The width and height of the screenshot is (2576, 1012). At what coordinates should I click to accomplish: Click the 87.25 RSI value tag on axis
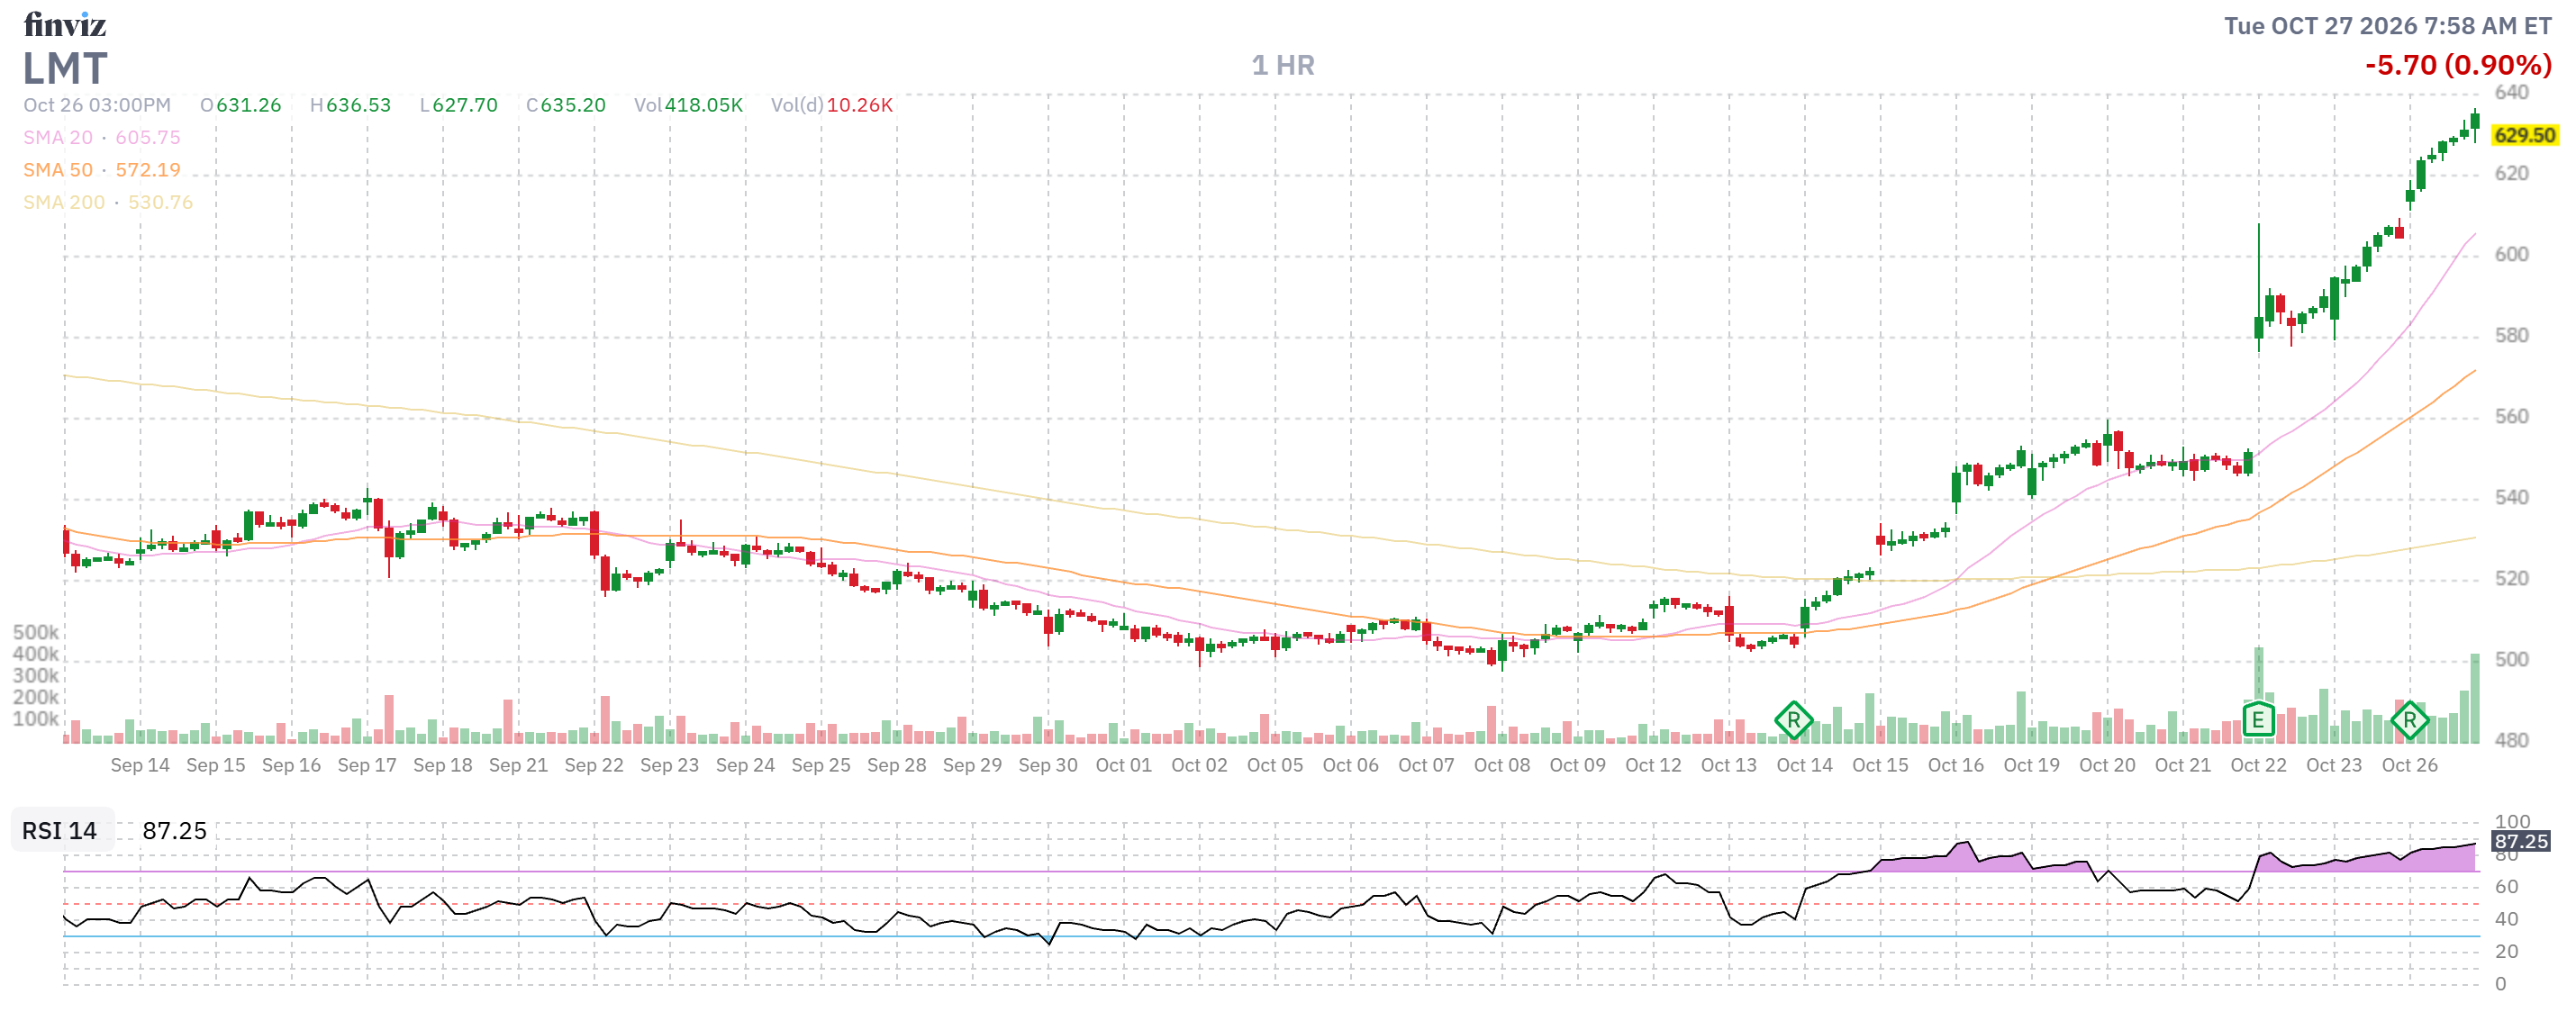click(2521, 841)
